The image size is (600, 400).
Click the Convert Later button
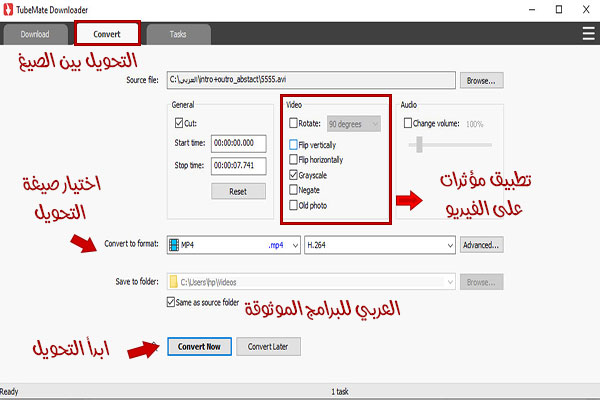[268, 346]
